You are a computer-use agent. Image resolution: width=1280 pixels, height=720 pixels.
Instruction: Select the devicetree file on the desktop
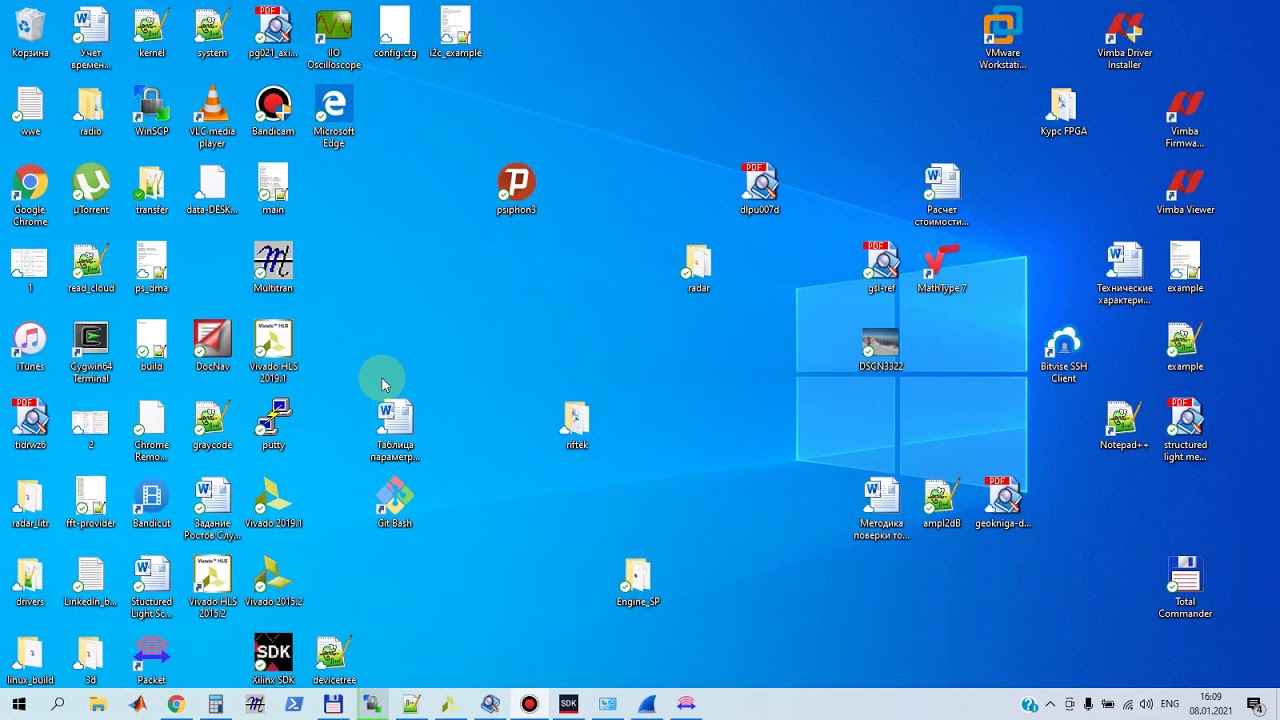pyautogui.click(x=334, y=659)
